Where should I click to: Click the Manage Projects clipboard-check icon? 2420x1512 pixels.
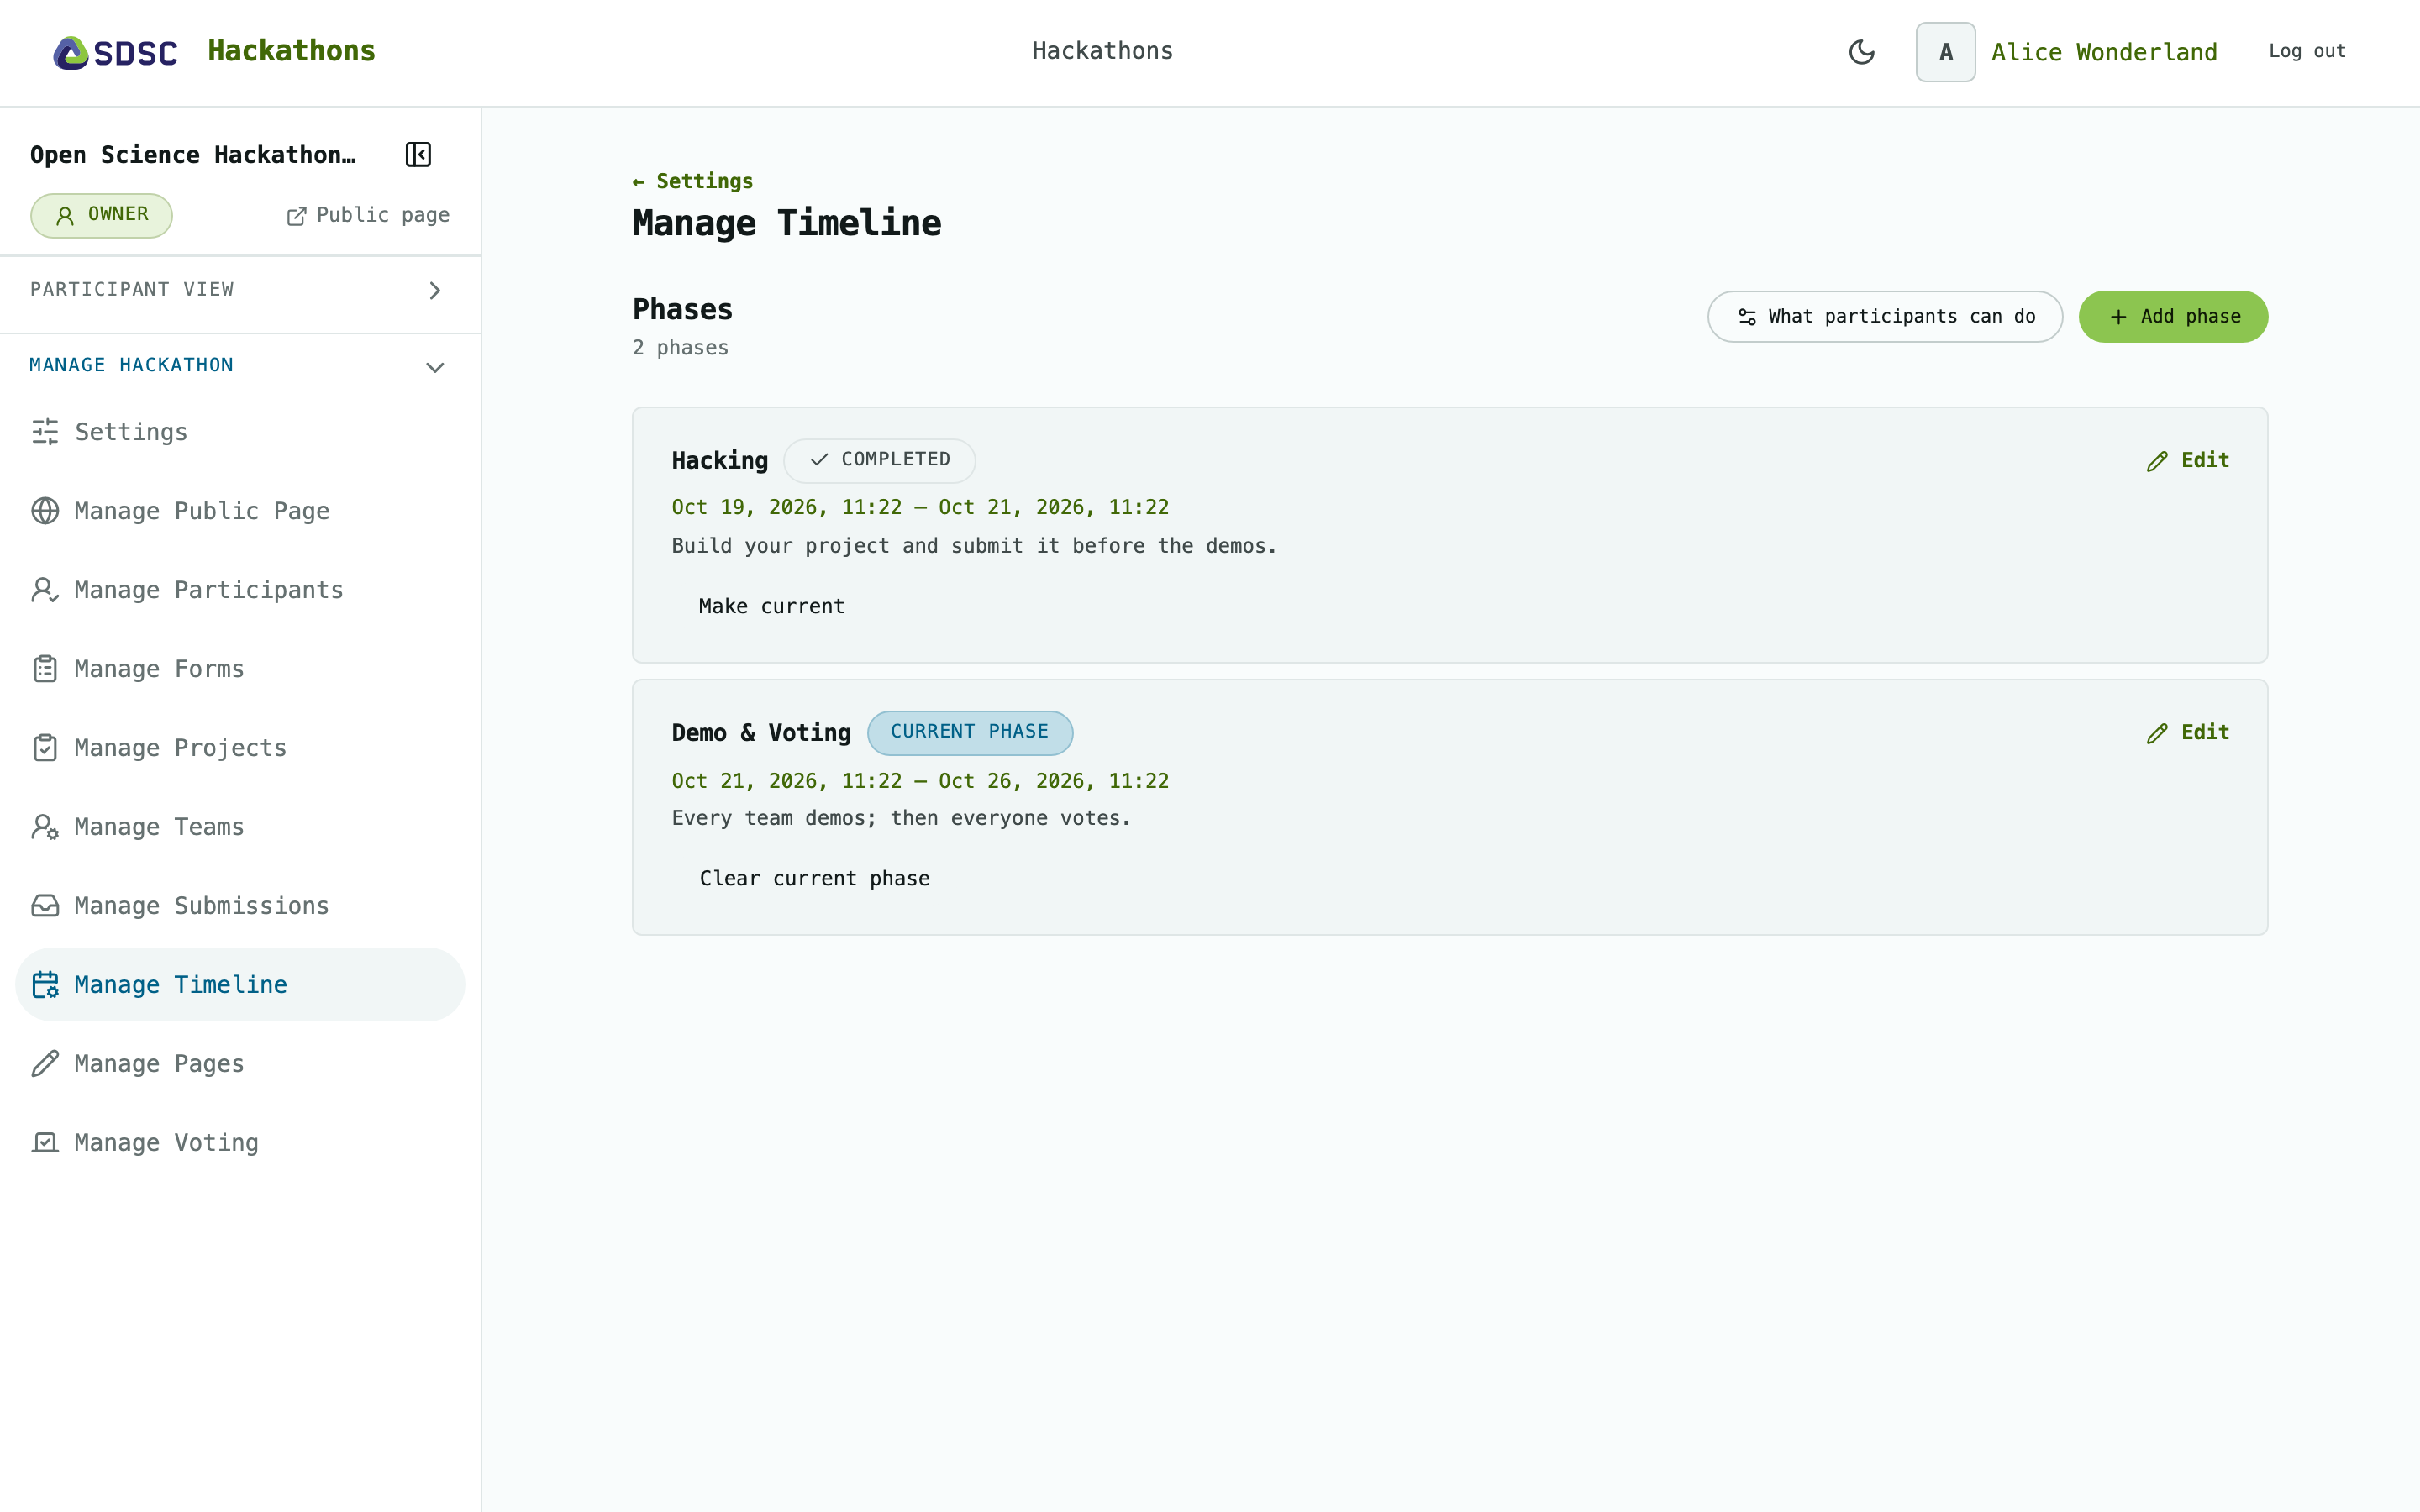(x=45, y=748)
